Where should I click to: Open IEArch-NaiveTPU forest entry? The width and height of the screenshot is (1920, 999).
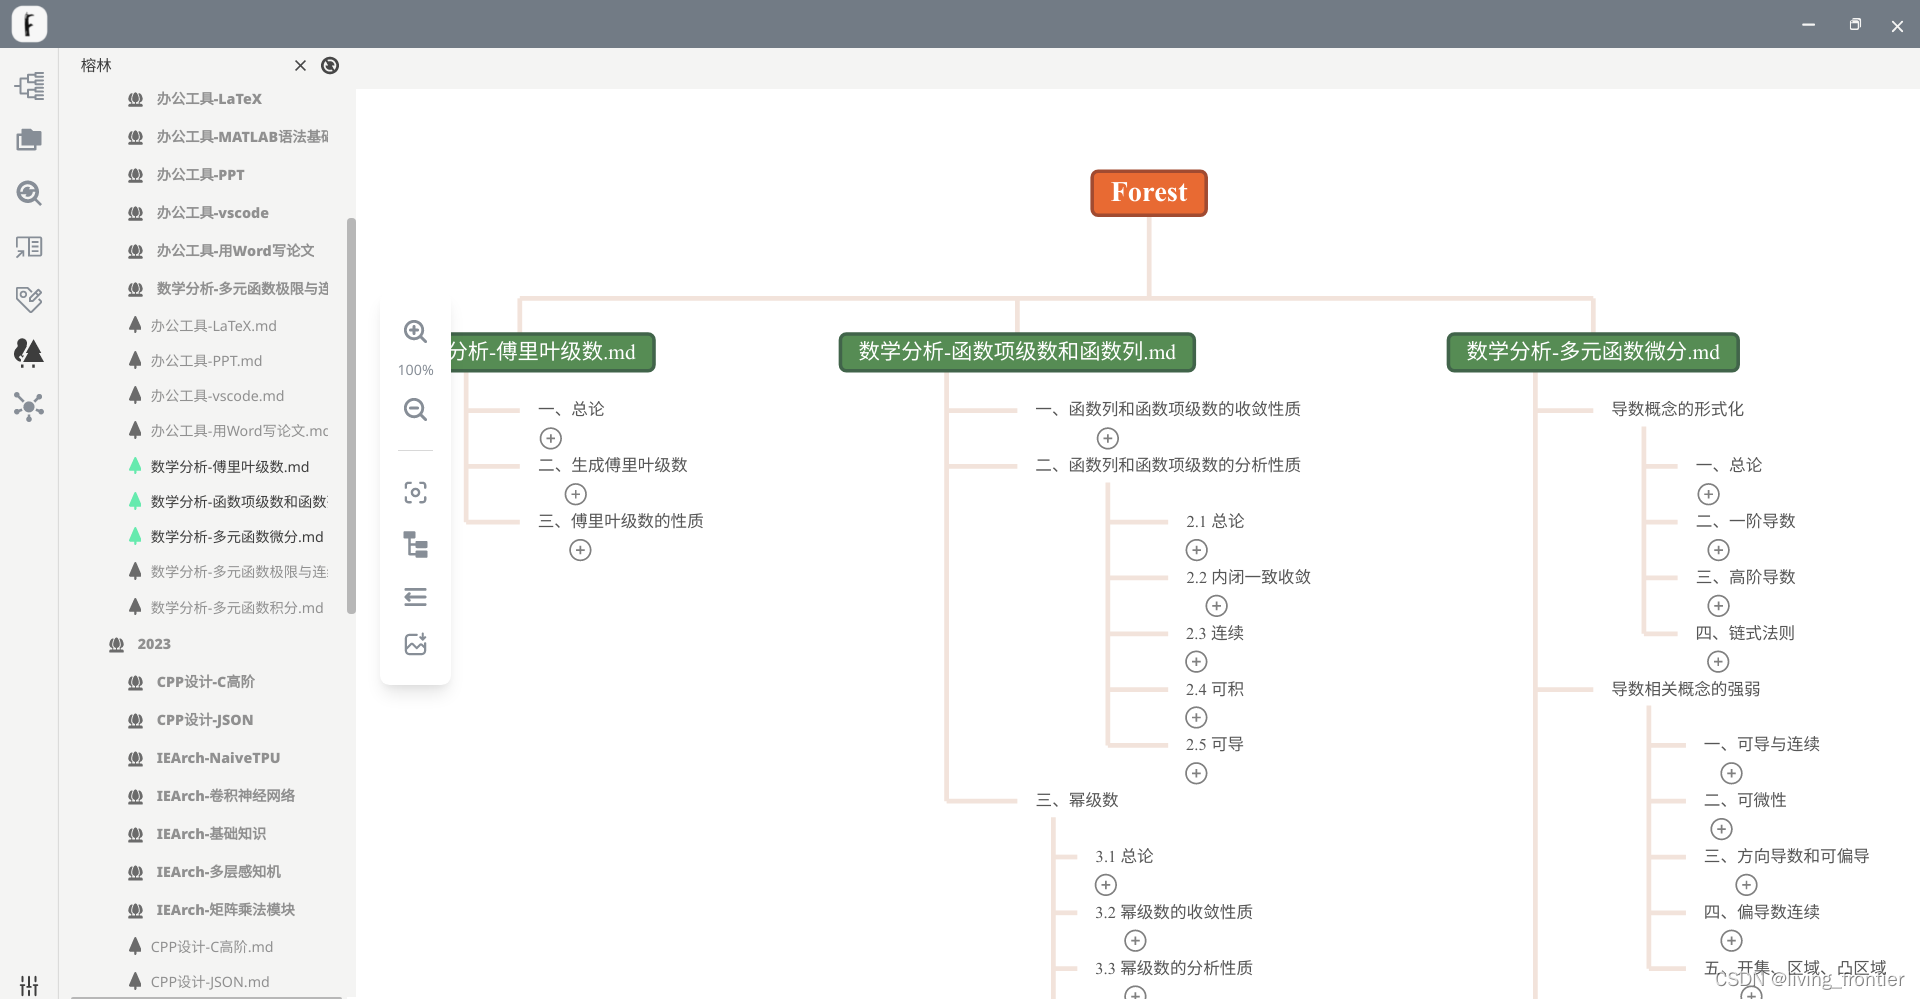coord(218,758)
